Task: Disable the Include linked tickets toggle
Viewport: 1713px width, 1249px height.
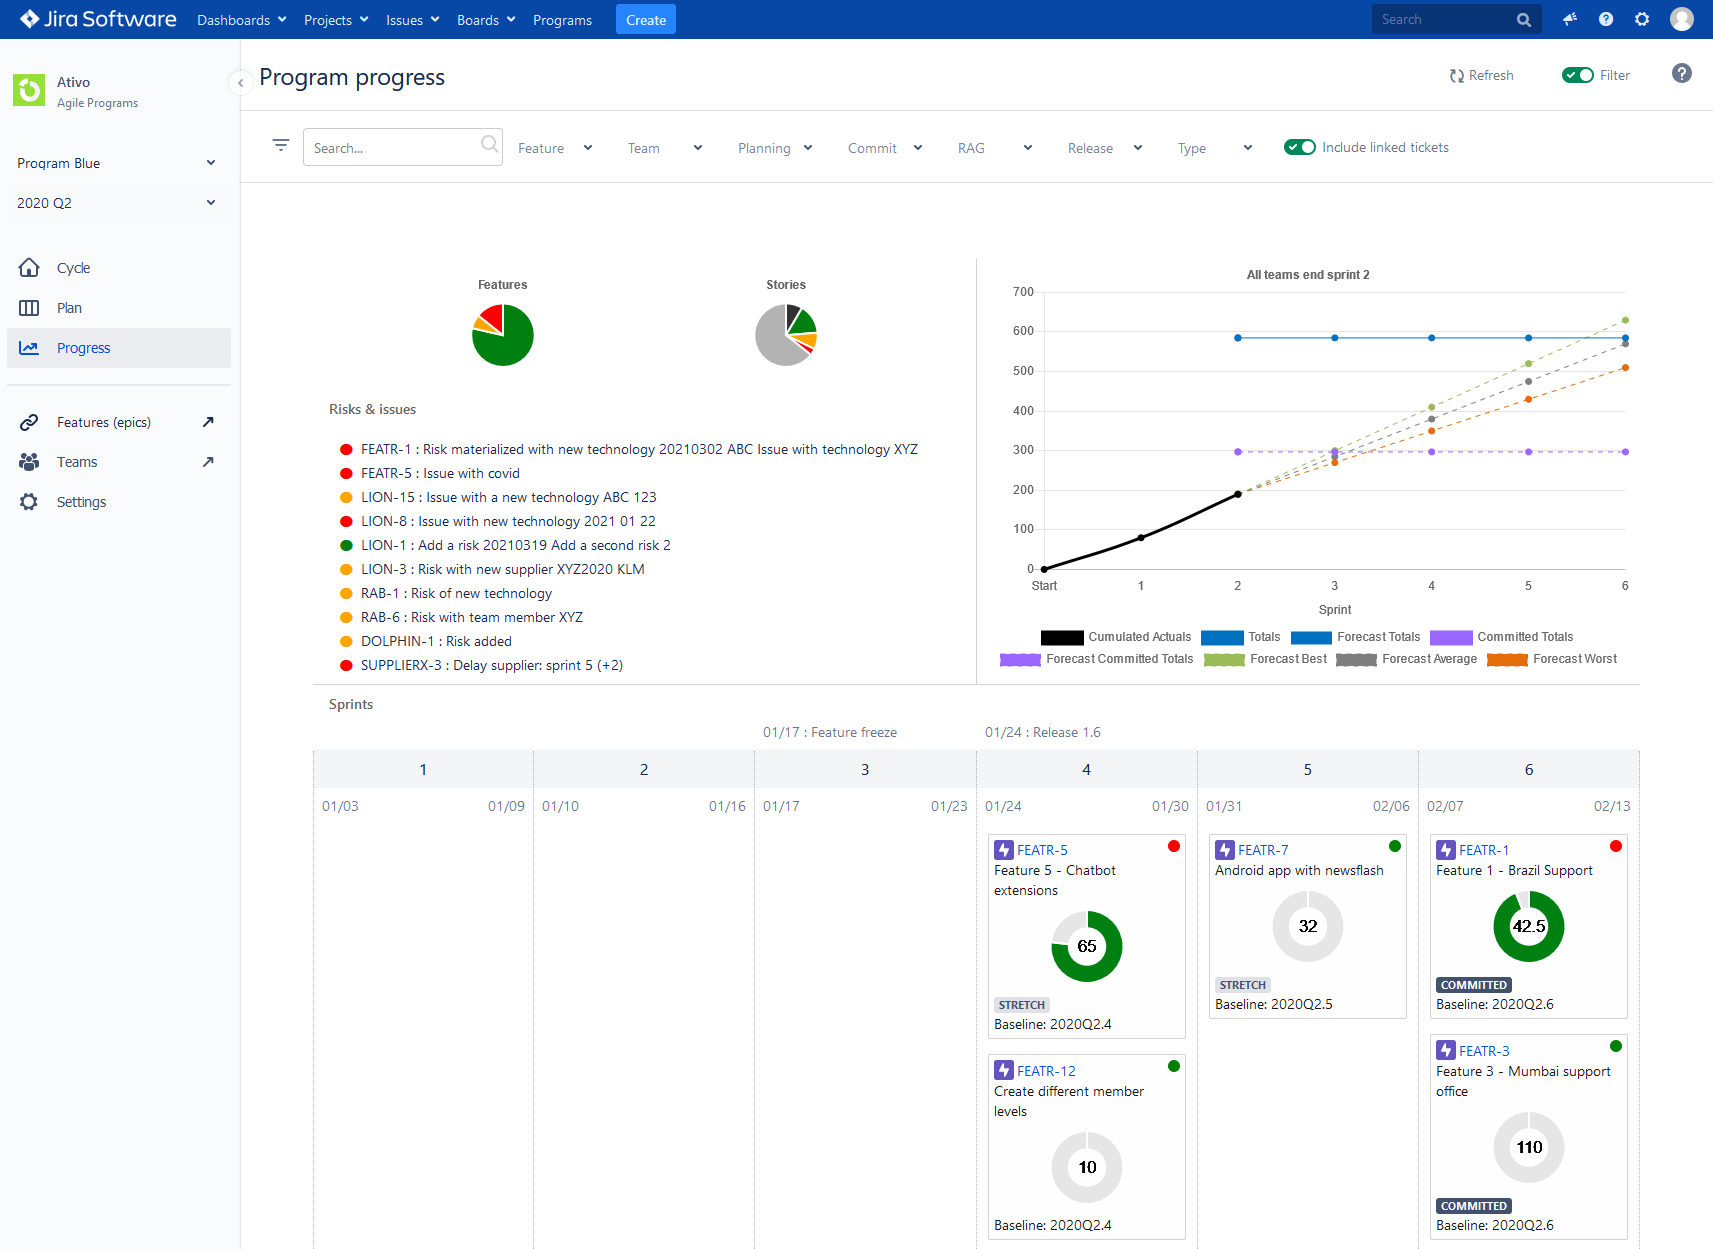Action: [x=1299, y=147]
